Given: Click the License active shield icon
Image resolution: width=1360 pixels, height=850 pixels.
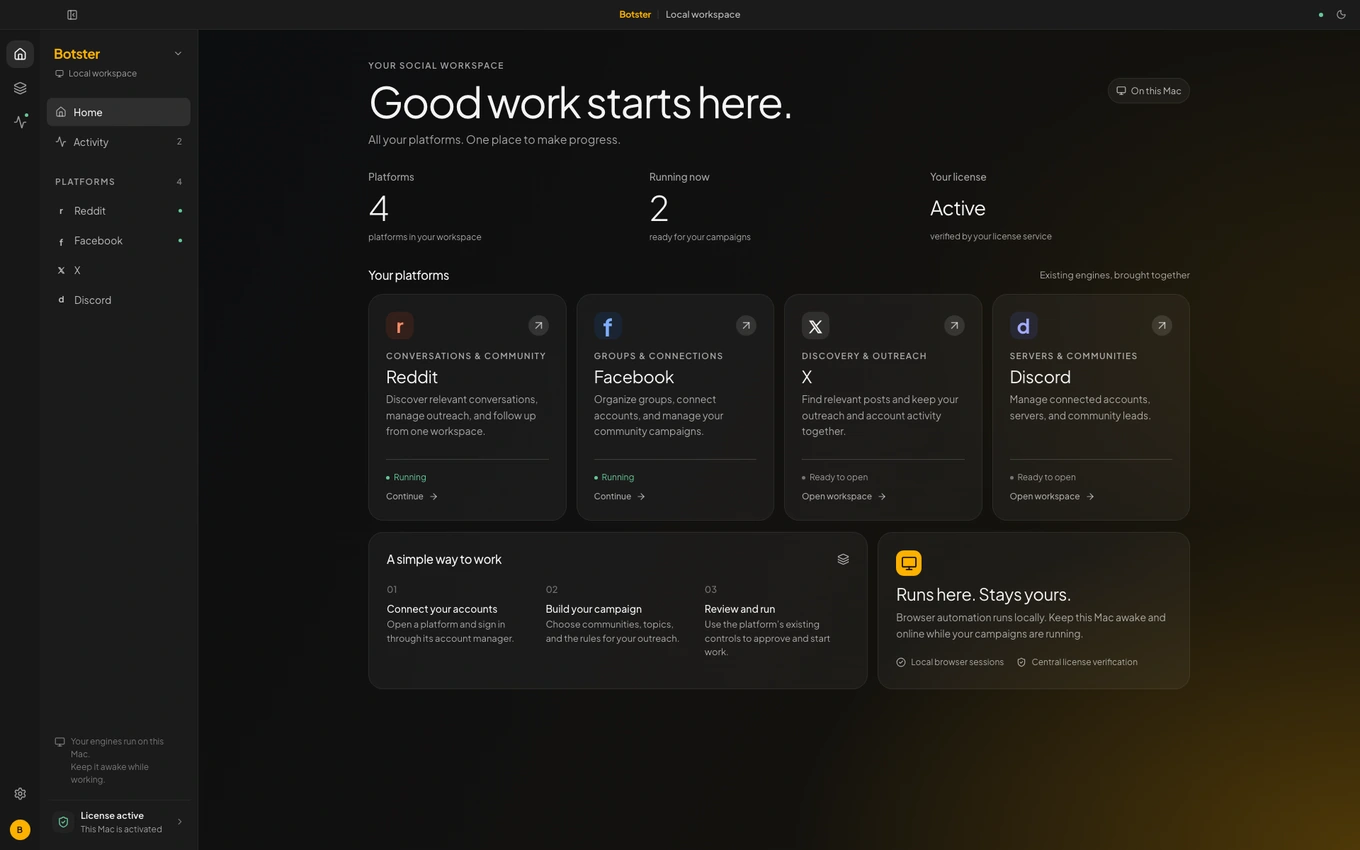Looking at the screenshot, I should point(63,822).
